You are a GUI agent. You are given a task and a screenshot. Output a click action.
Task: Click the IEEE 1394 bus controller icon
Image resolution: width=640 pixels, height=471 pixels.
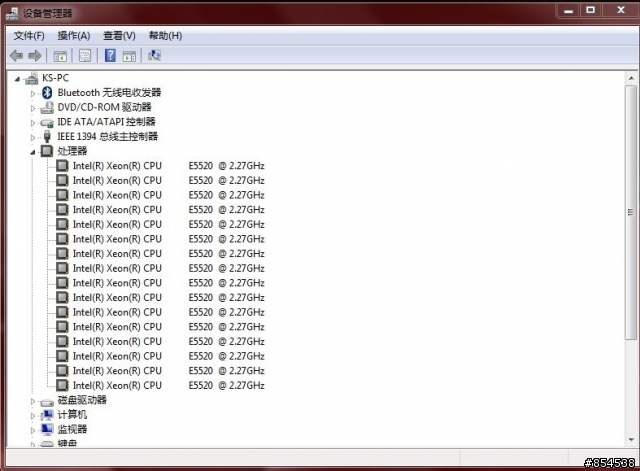[x=47, y=137]
